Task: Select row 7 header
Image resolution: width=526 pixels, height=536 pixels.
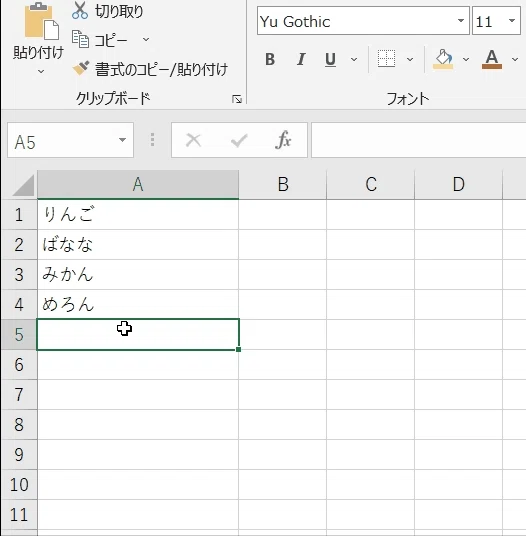Action: click(x=19, y=394)
